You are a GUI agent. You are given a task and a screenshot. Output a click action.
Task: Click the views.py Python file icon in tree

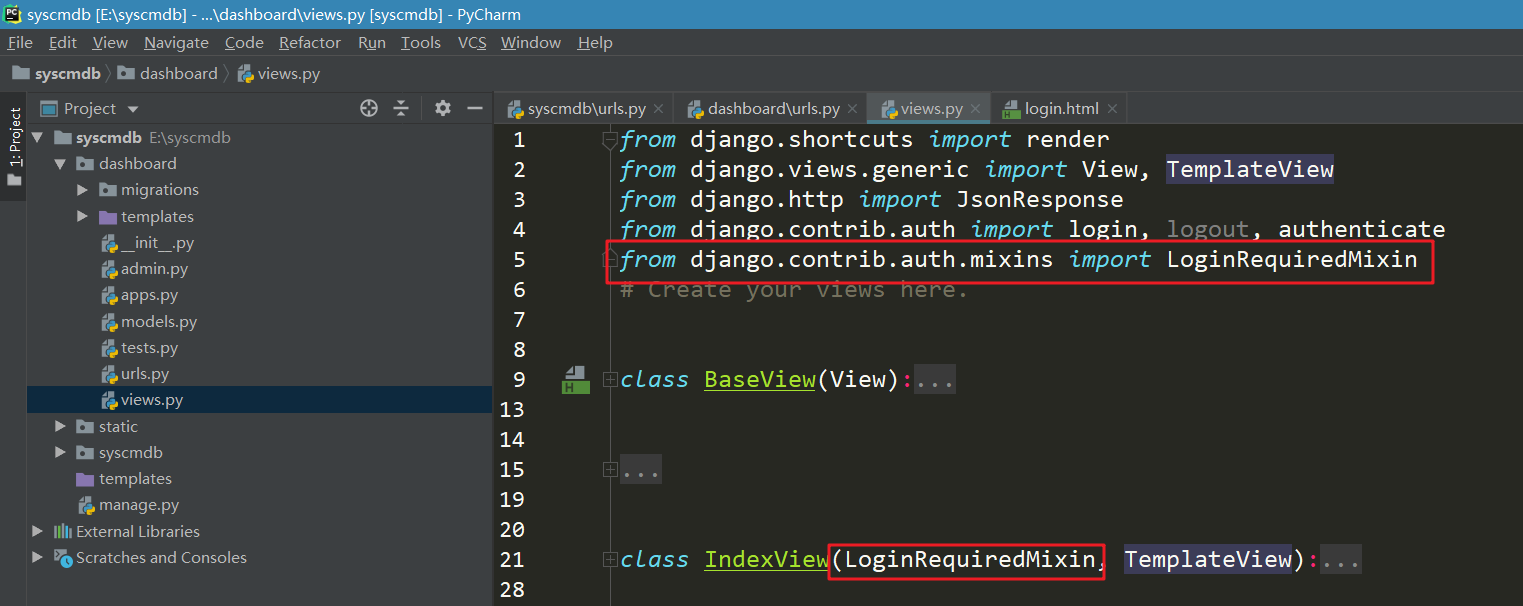(109, 400)
